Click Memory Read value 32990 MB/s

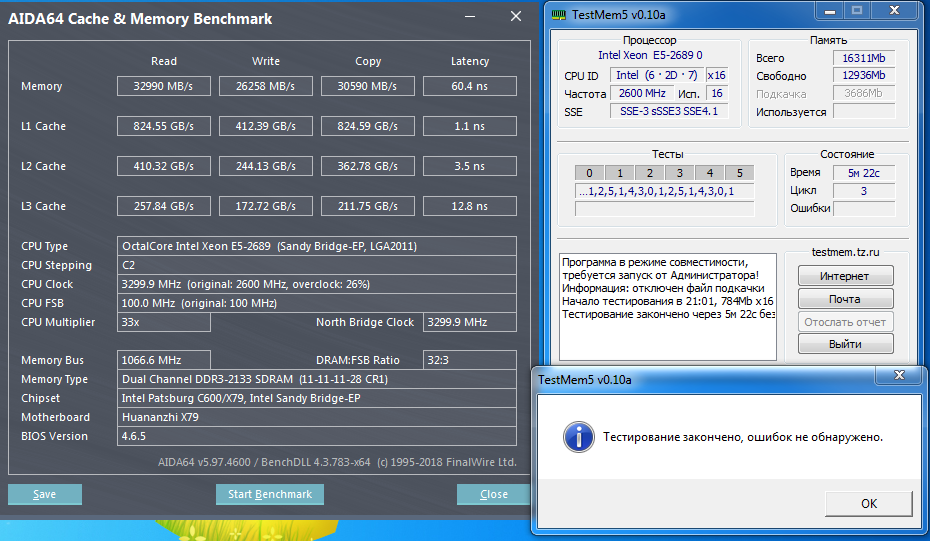click(164, 86)
